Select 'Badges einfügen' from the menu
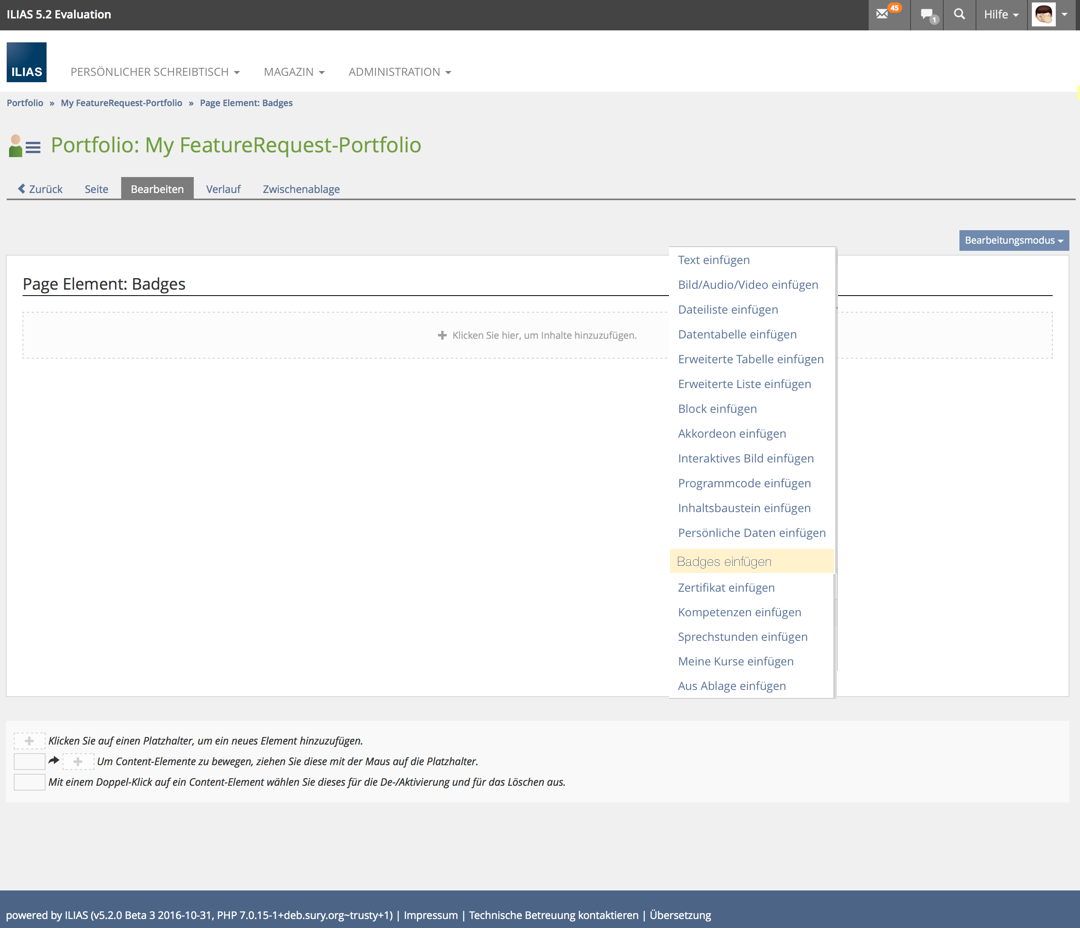1080x929 pixels. (724, 562)
